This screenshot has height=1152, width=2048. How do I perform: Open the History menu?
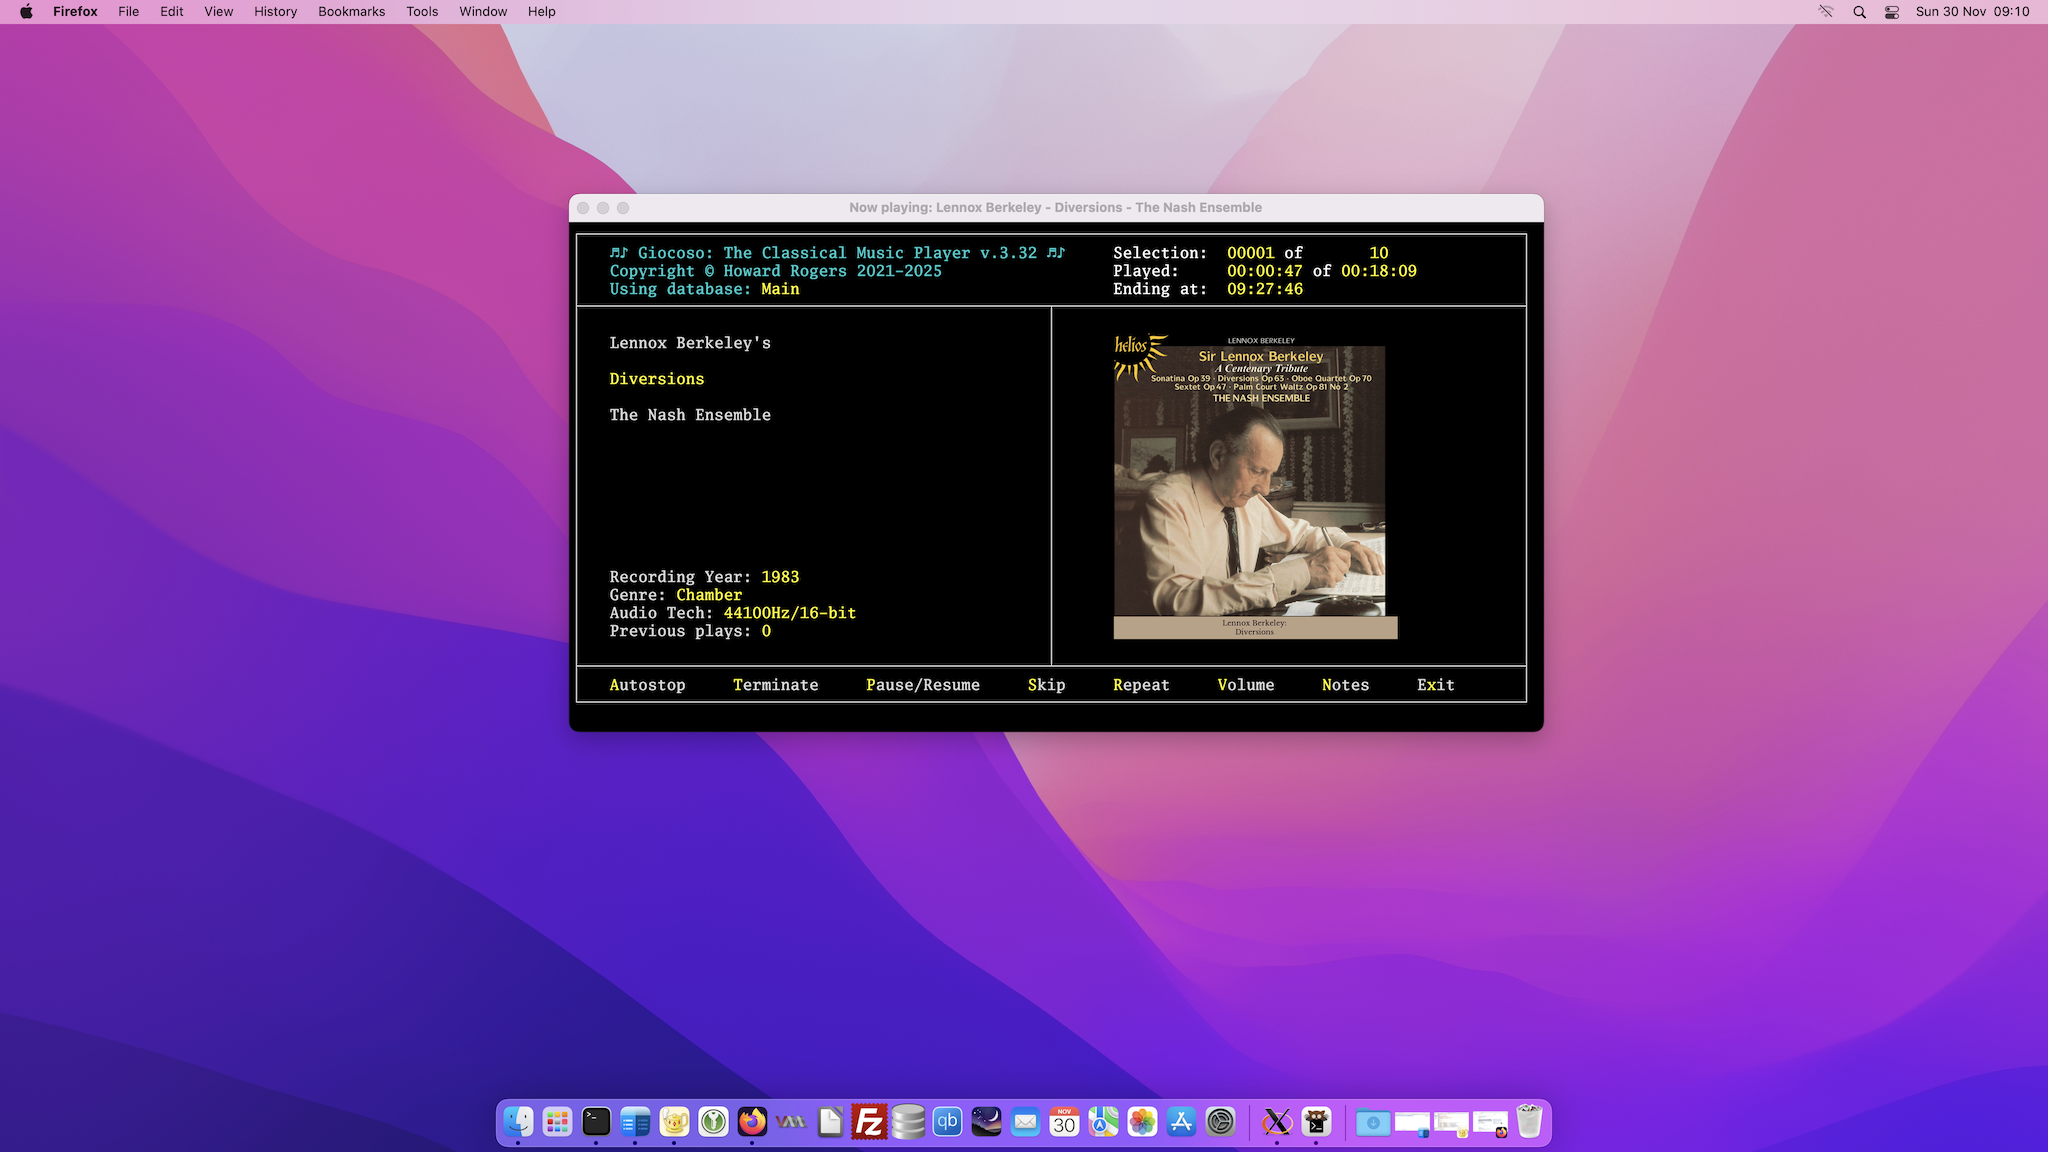click(x=275, y=11)
